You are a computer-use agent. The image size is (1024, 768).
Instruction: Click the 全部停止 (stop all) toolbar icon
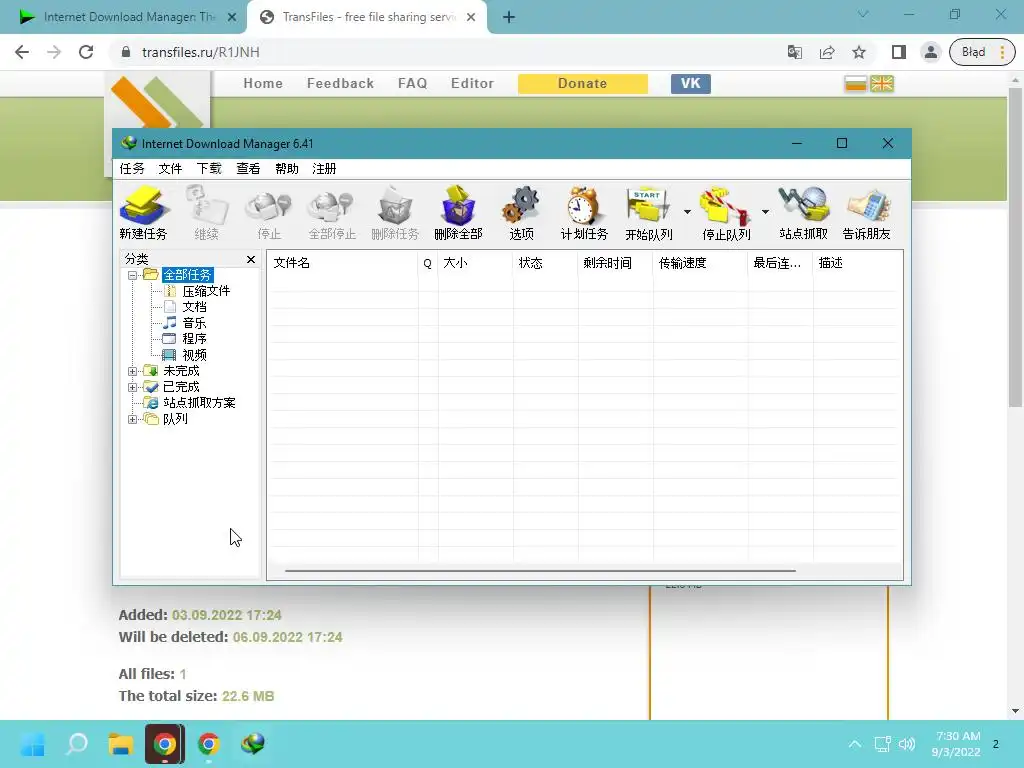click(332, 212)
